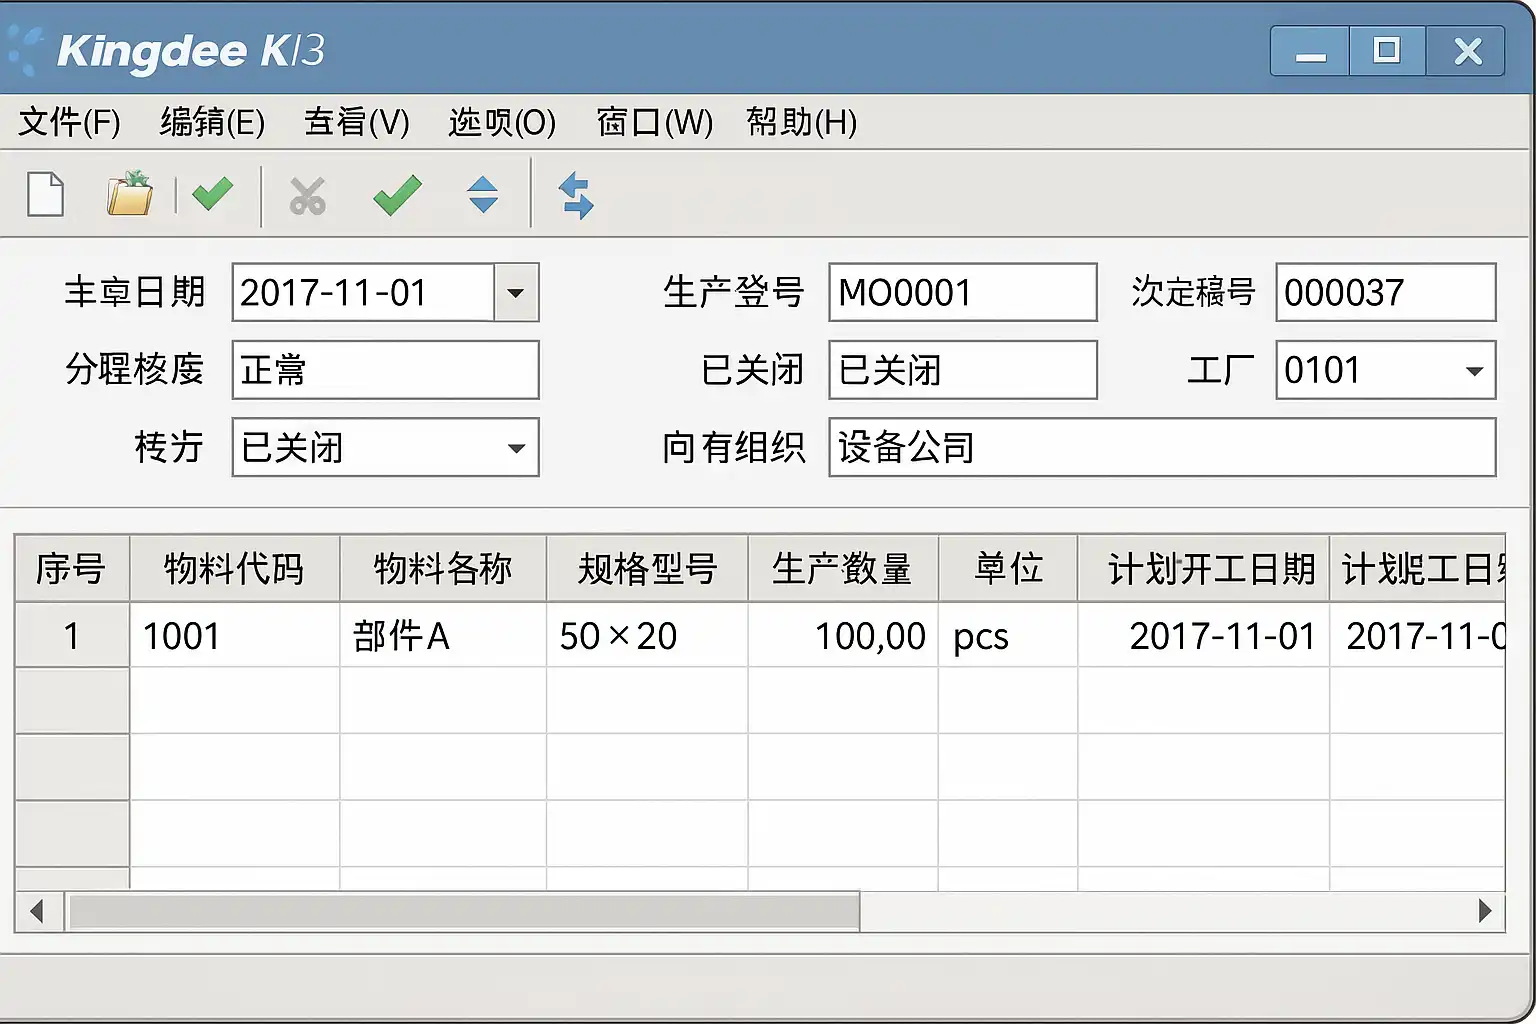The width and height of the screenshot is (1536, 1024).
Task: Click the material name column header
Action: pos(443,568)
